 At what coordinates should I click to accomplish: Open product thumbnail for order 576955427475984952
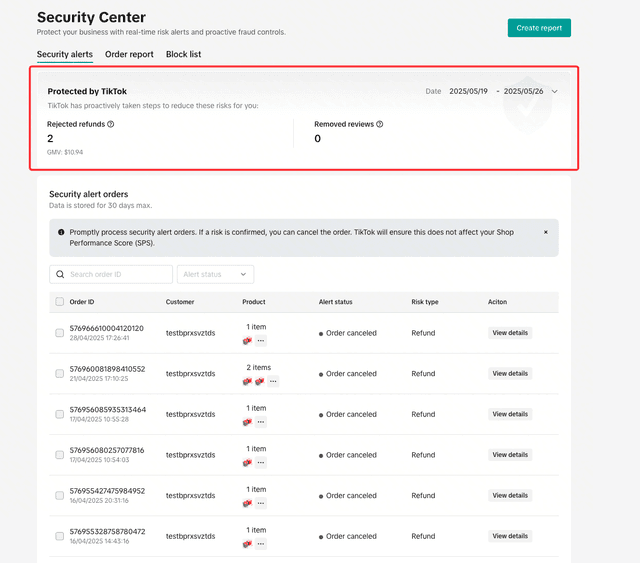tap(247, 503)
